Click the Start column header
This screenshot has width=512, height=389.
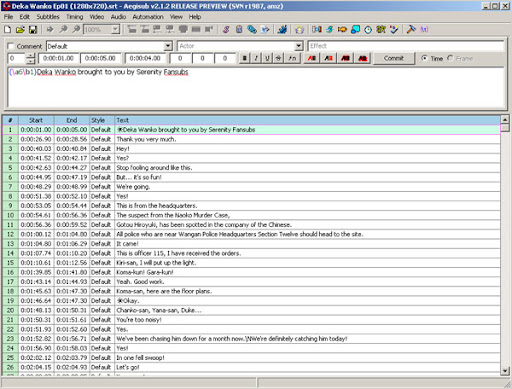point(36,120)
